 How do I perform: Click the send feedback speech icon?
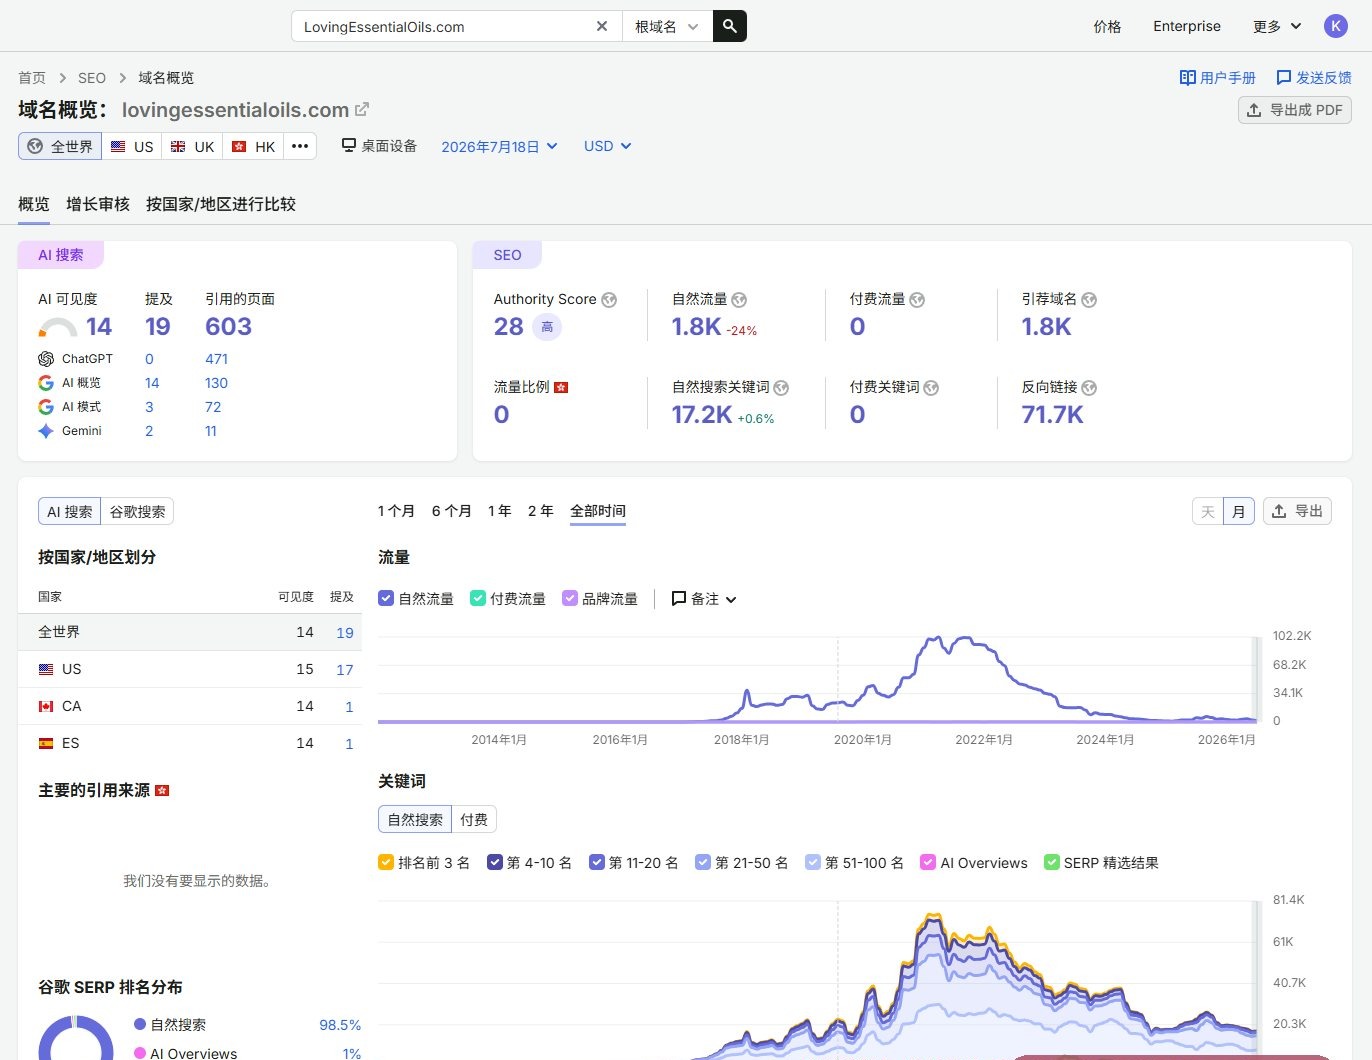click(1284, 77)
